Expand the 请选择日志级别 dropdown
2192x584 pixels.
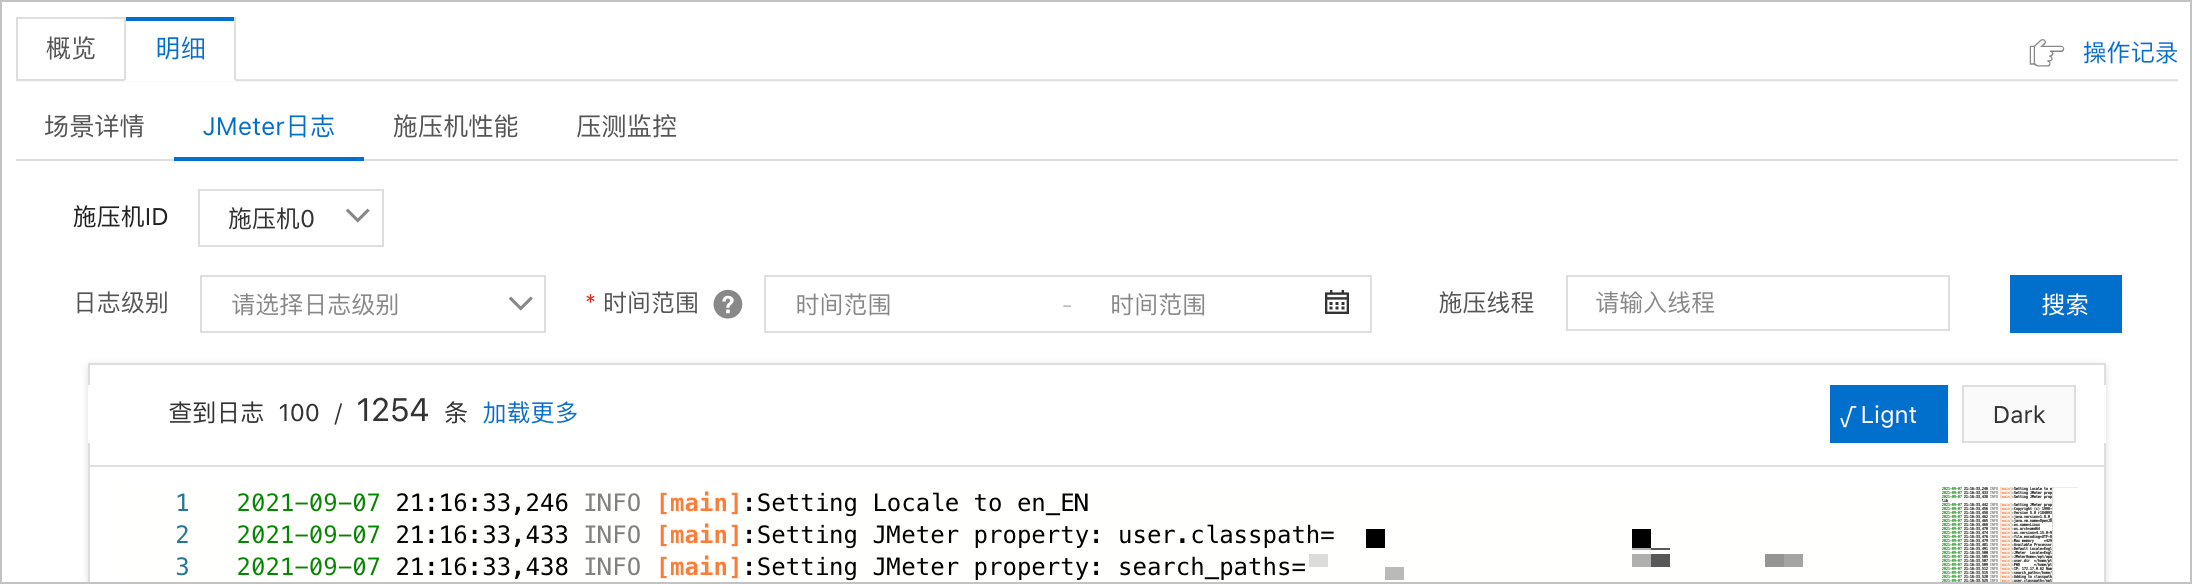373,304
